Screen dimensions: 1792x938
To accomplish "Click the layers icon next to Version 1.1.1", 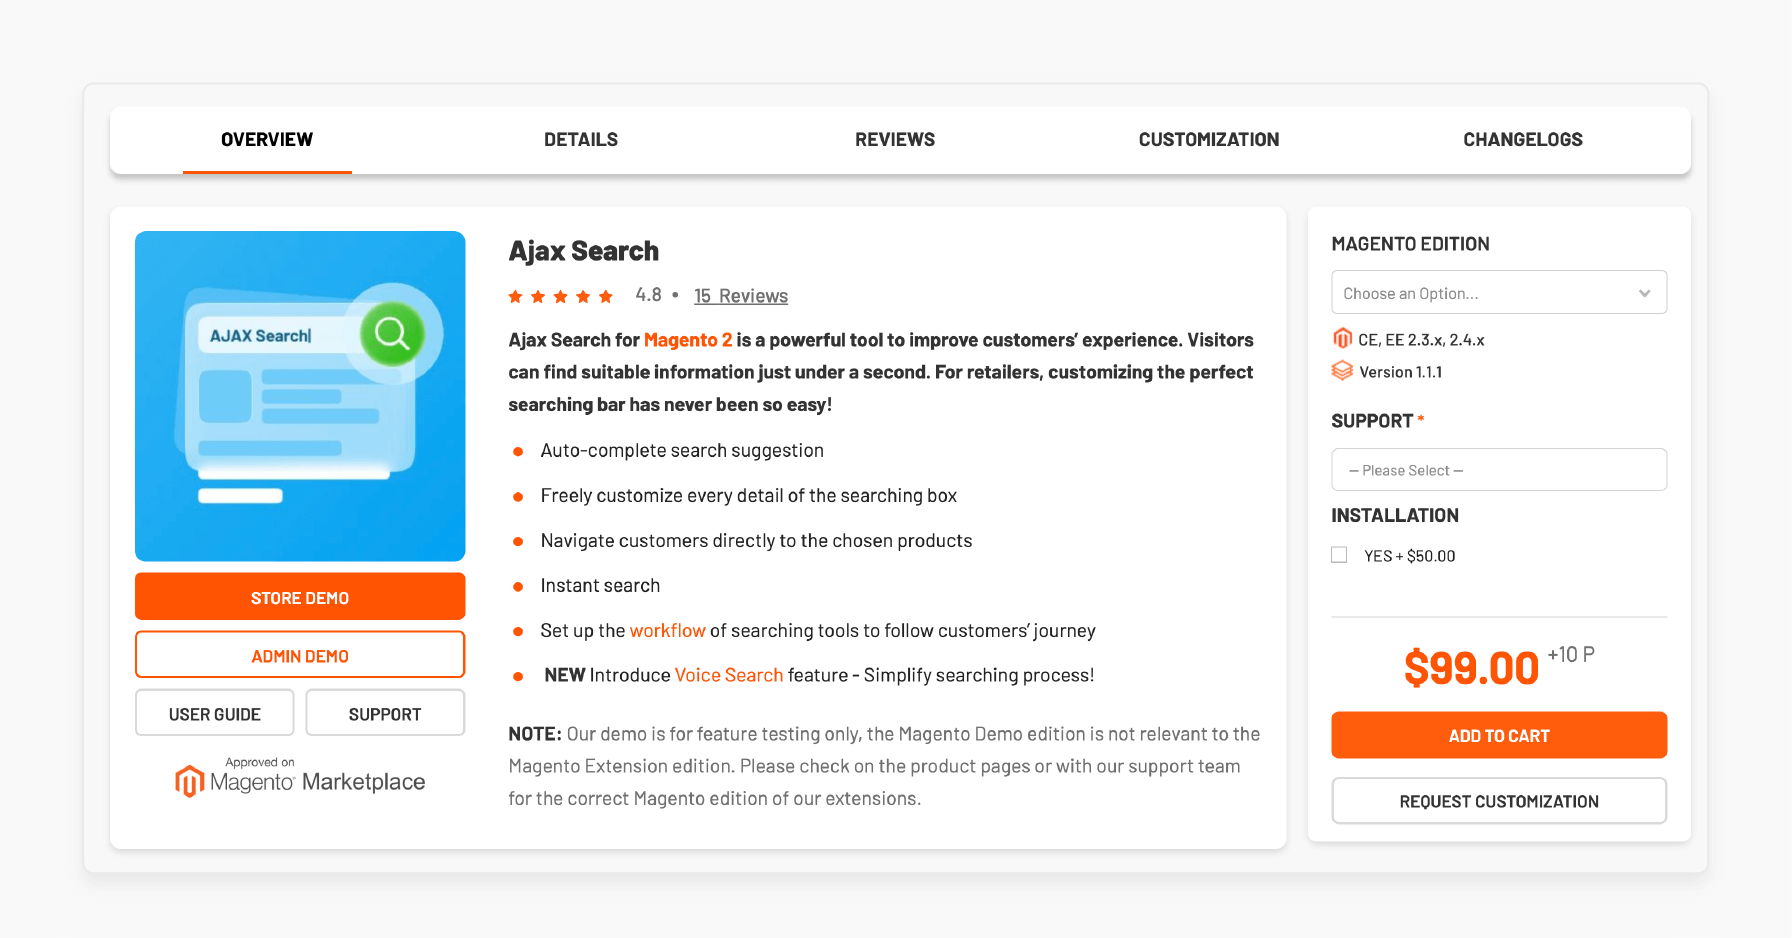I will click(x=1342, y=370).
